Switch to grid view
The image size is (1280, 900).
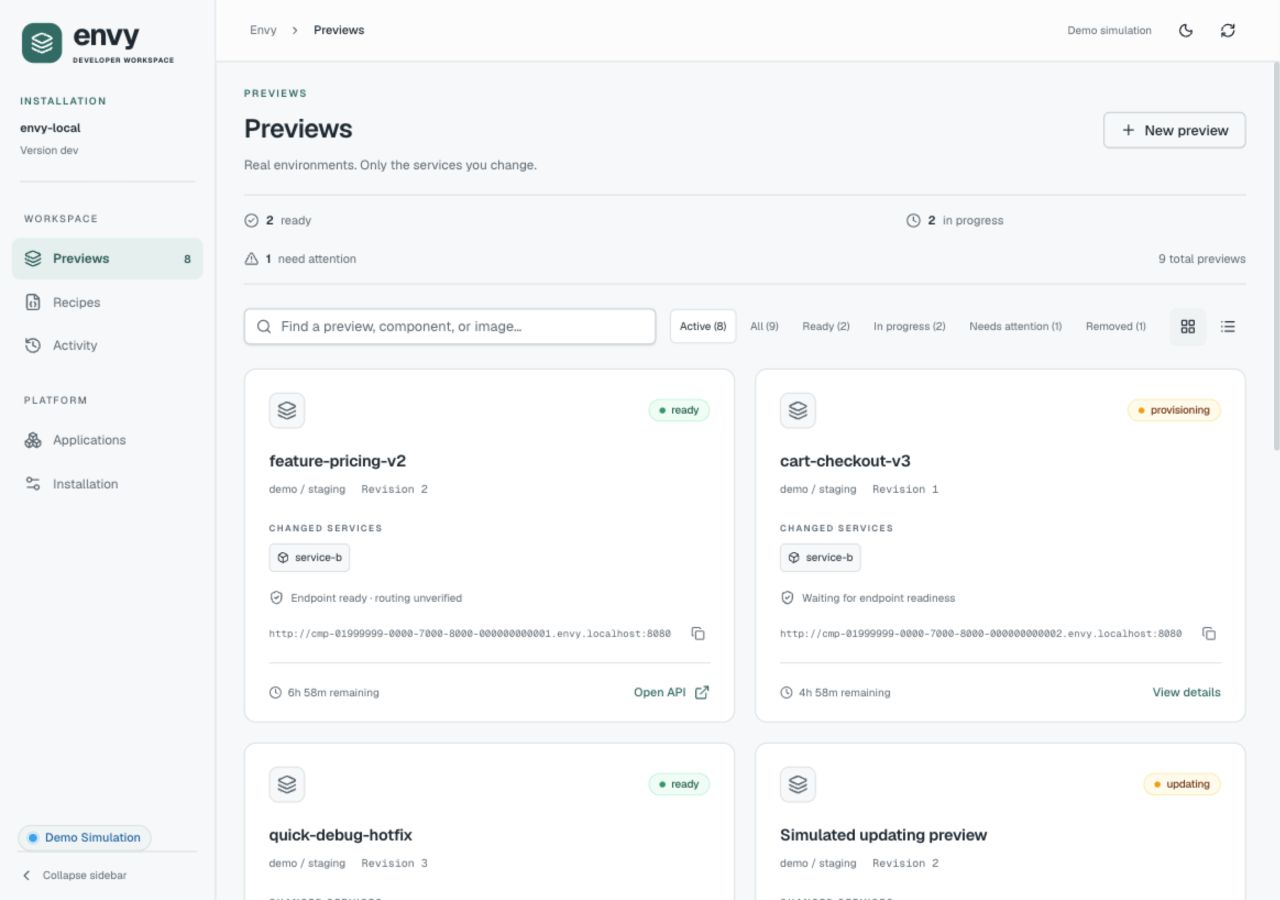pos(1188,326)
